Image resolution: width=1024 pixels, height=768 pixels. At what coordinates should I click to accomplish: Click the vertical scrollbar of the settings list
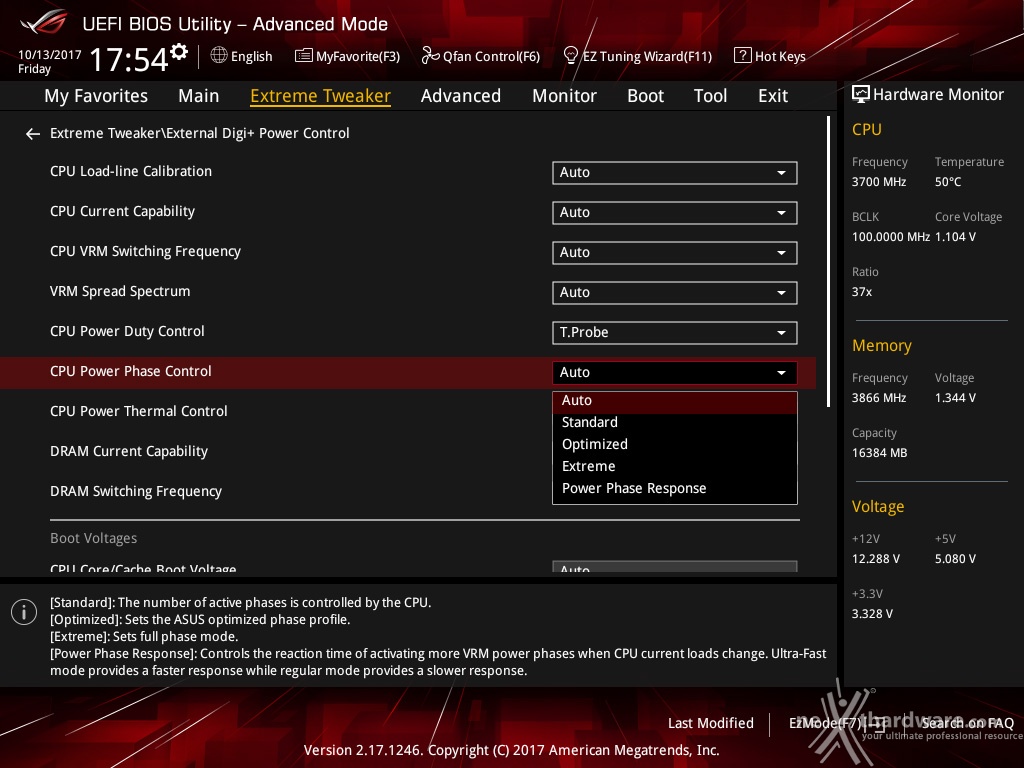coord(828,261)
